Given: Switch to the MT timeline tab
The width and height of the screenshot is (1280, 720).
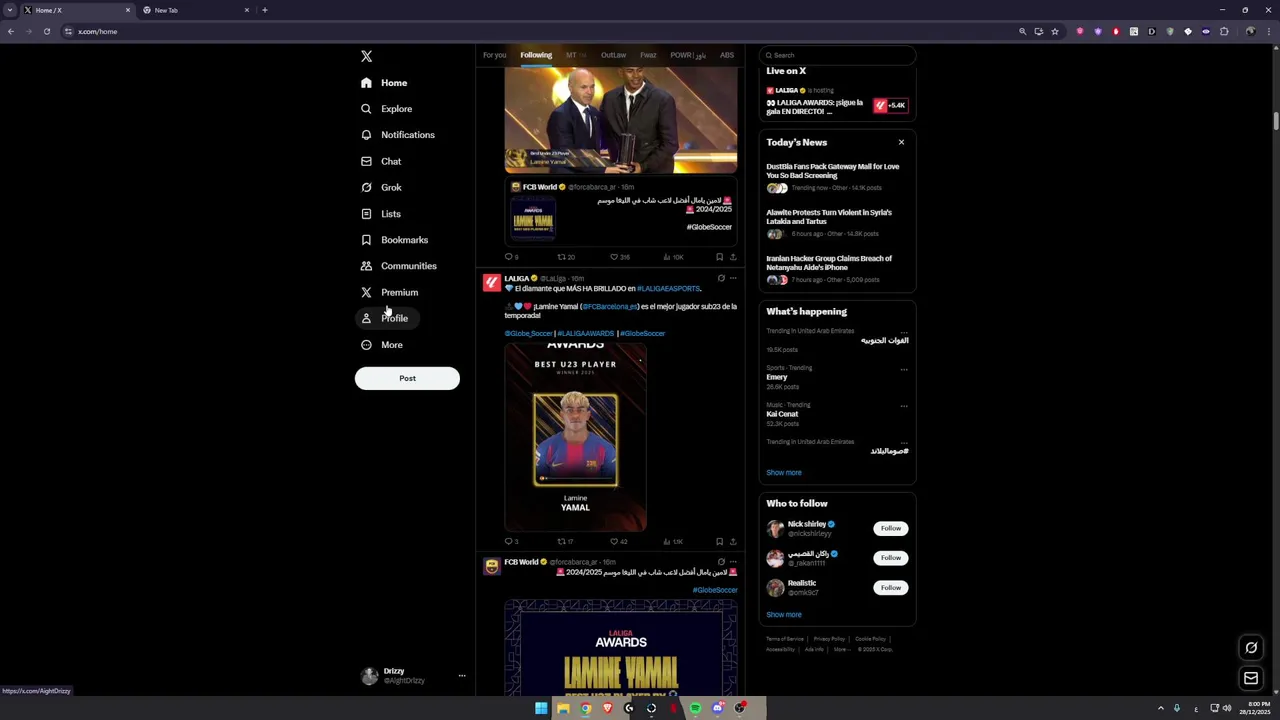Looking at the screenshot, I should (x=575, y=55).
